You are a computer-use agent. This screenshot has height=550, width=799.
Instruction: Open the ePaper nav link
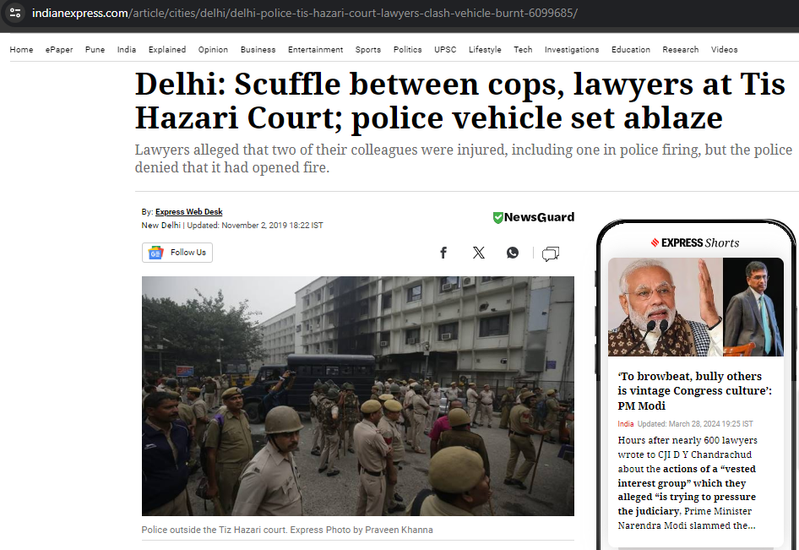click(x=59, y=49)
